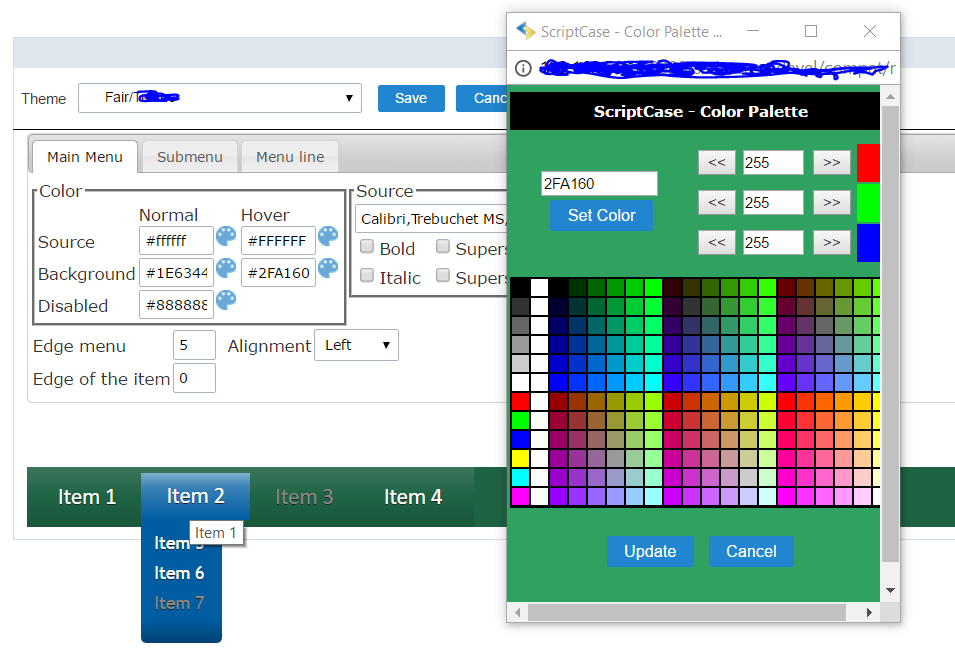Viewport: 955px width, 663px height.
Task: Click Background Normal color field #1E6344
Action: pyautogui.click(x=176, y=273)
